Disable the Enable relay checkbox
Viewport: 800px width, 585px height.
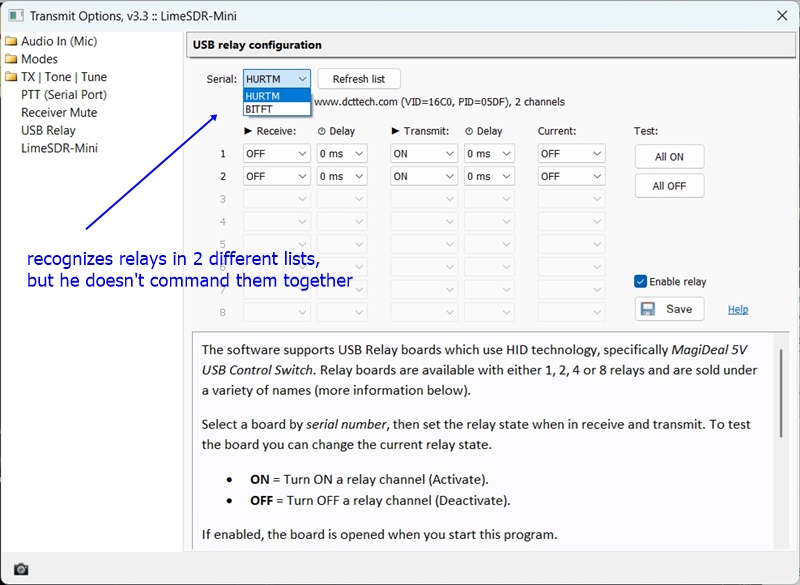coord(641,282)
